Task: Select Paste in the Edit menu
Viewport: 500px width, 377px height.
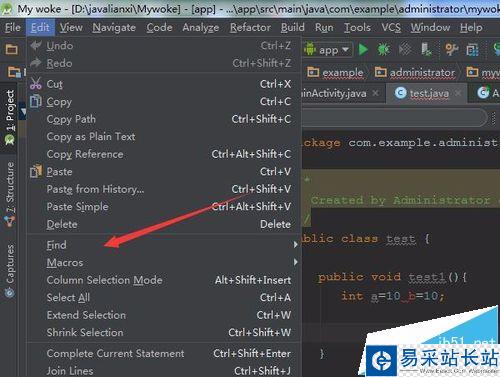Action: point(164,172)
